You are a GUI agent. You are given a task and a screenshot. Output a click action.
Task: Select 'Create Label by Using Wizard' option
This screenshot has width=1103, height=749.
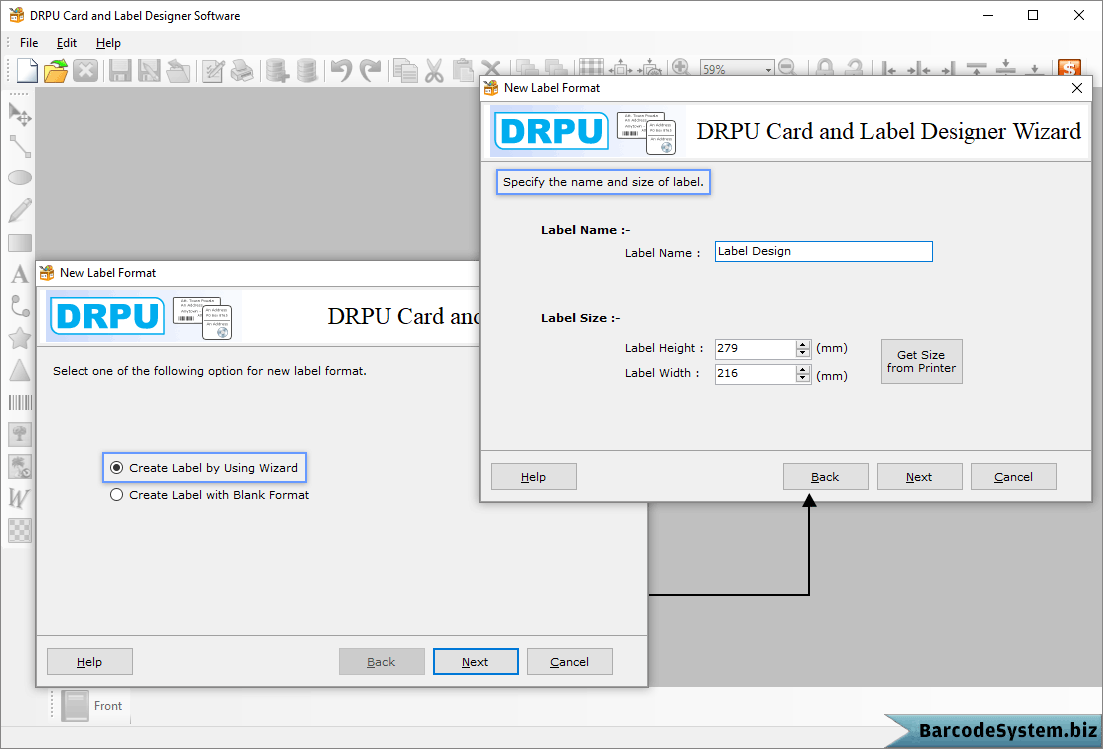point(205,468)
